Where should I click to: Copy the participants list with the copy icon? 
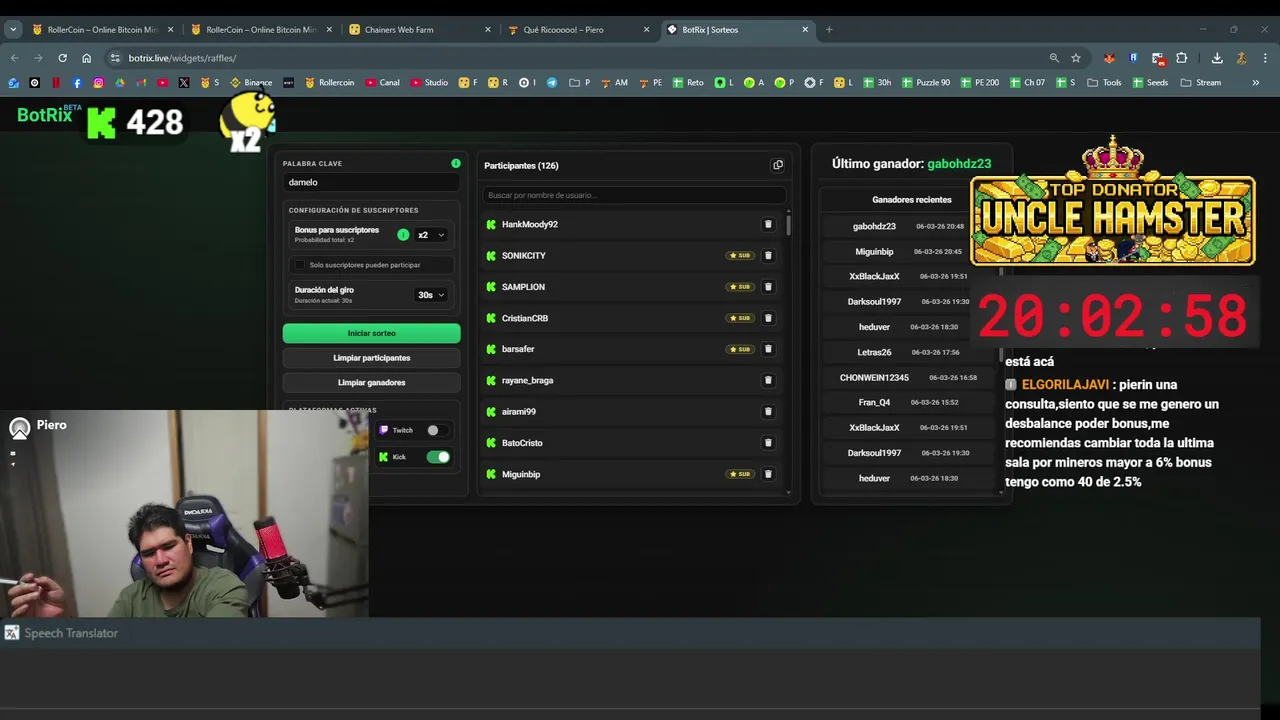click(778, 165)
